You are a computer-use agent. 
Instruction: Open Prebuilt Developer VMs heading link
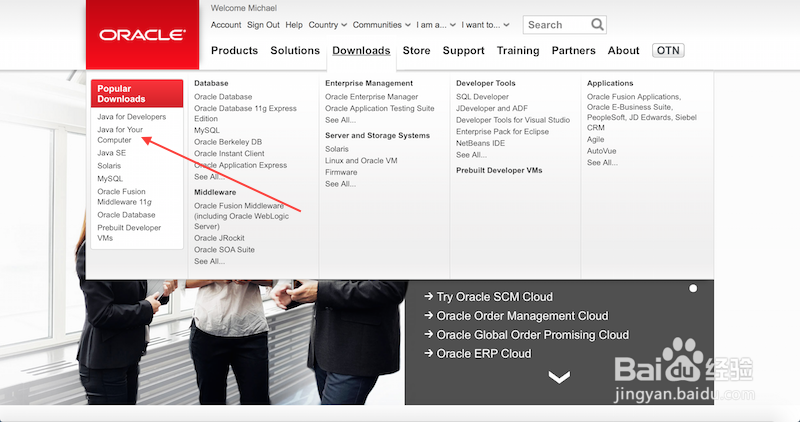coord(499,170)
